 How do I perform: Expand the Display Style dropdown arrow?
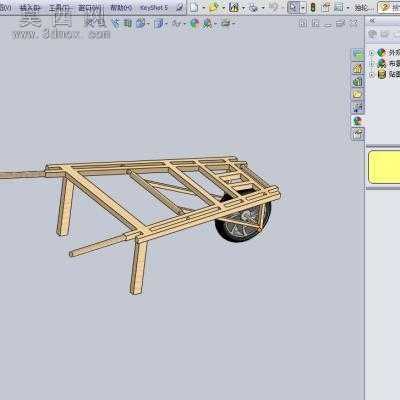coord(166,24)
